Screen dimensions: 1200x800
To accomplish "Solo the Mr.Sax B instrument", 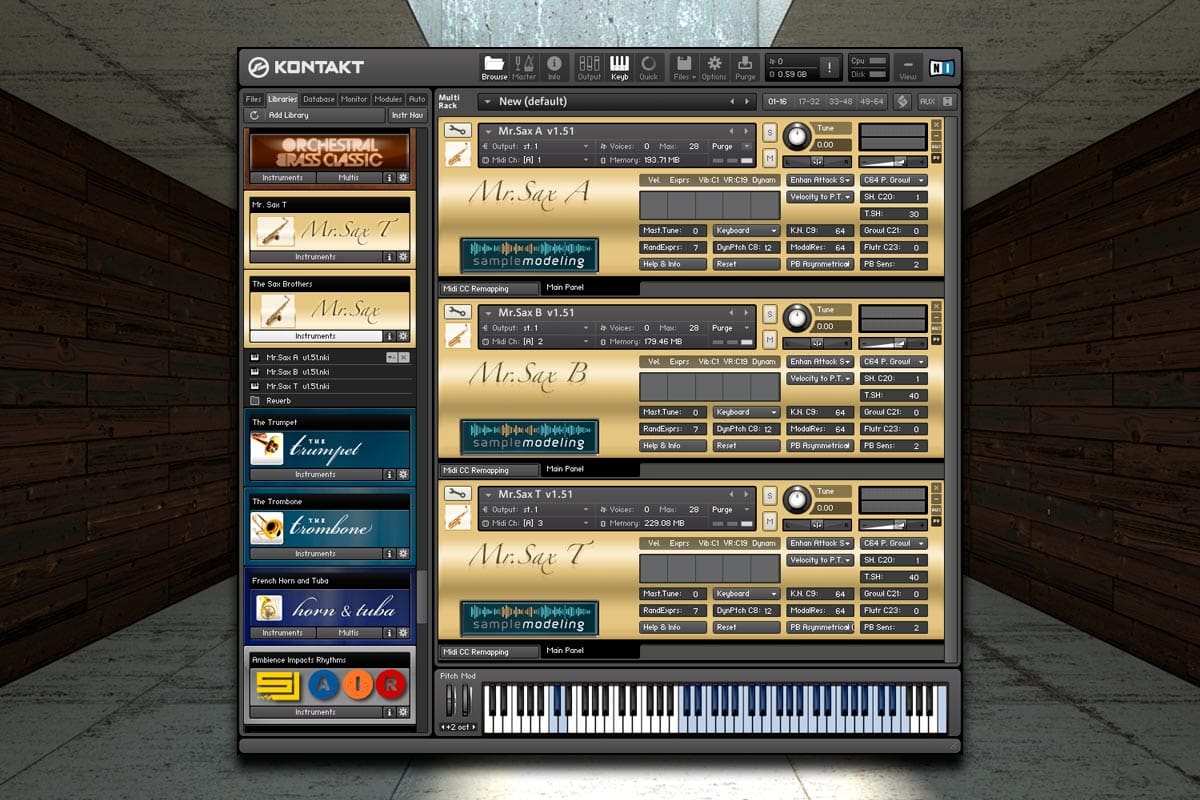I will click(x=770, y=313).
